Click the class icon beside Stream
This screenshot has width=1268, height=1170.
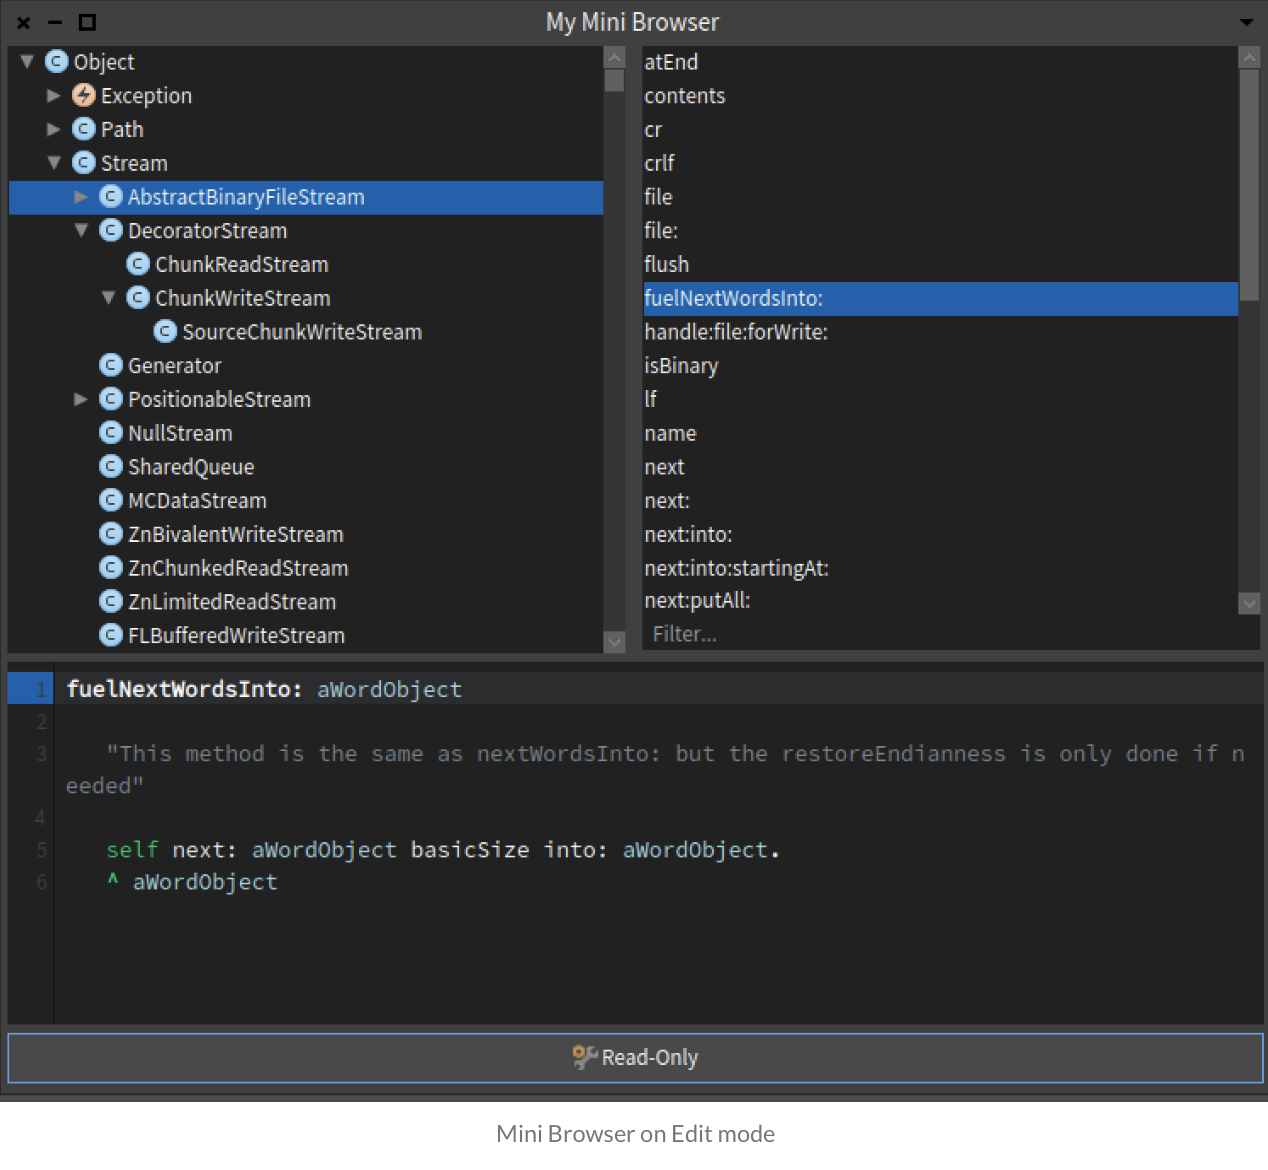tap(84, 163)
